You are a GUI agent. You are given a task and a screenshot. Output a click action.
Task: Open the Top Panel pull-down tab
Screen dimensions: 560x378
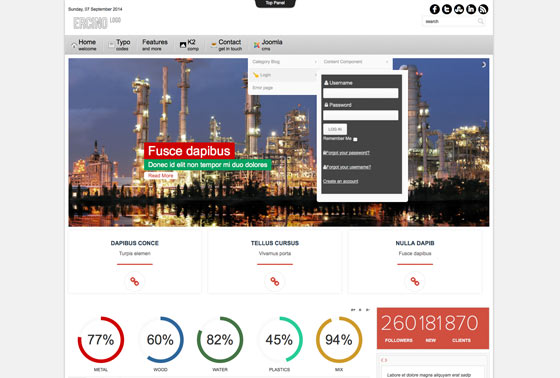pos(275,3)
